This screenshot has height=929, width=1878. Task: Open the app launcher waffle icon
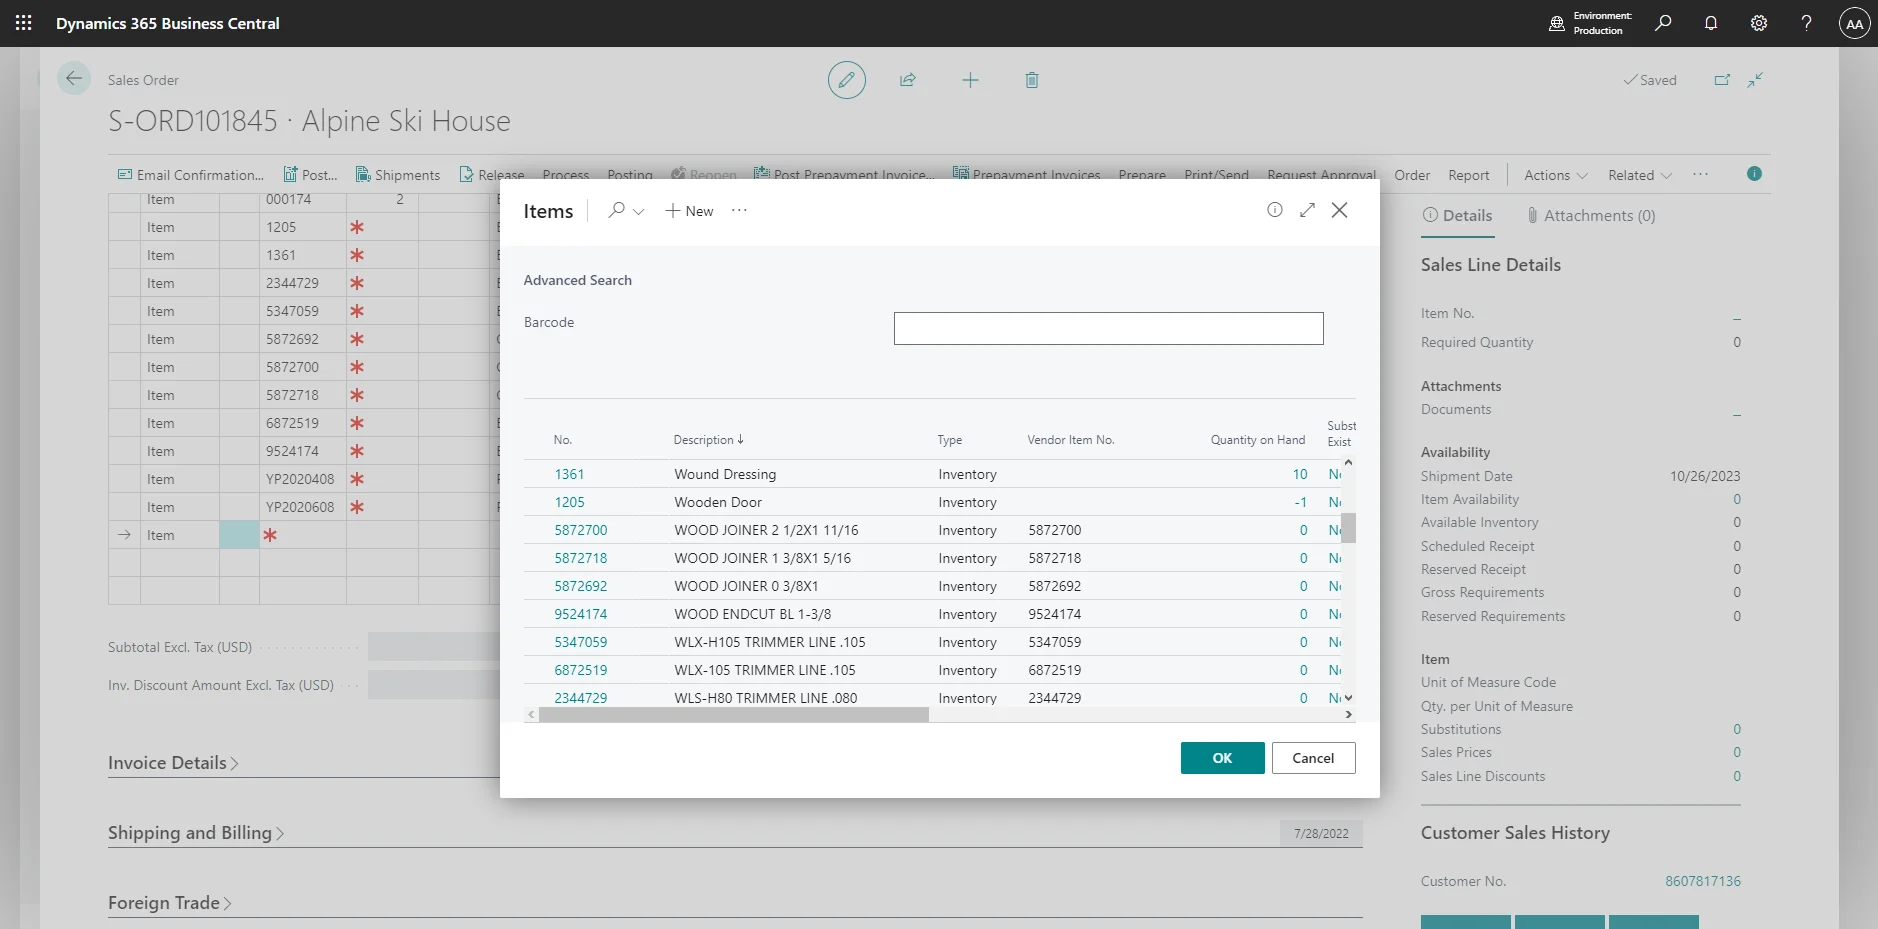[24, 23]
